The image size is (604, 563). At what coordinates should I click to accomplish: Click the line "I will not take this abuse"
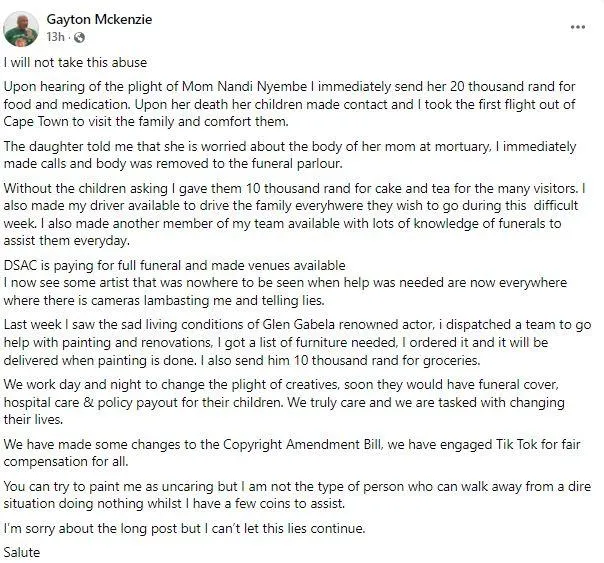pos(75,62)
